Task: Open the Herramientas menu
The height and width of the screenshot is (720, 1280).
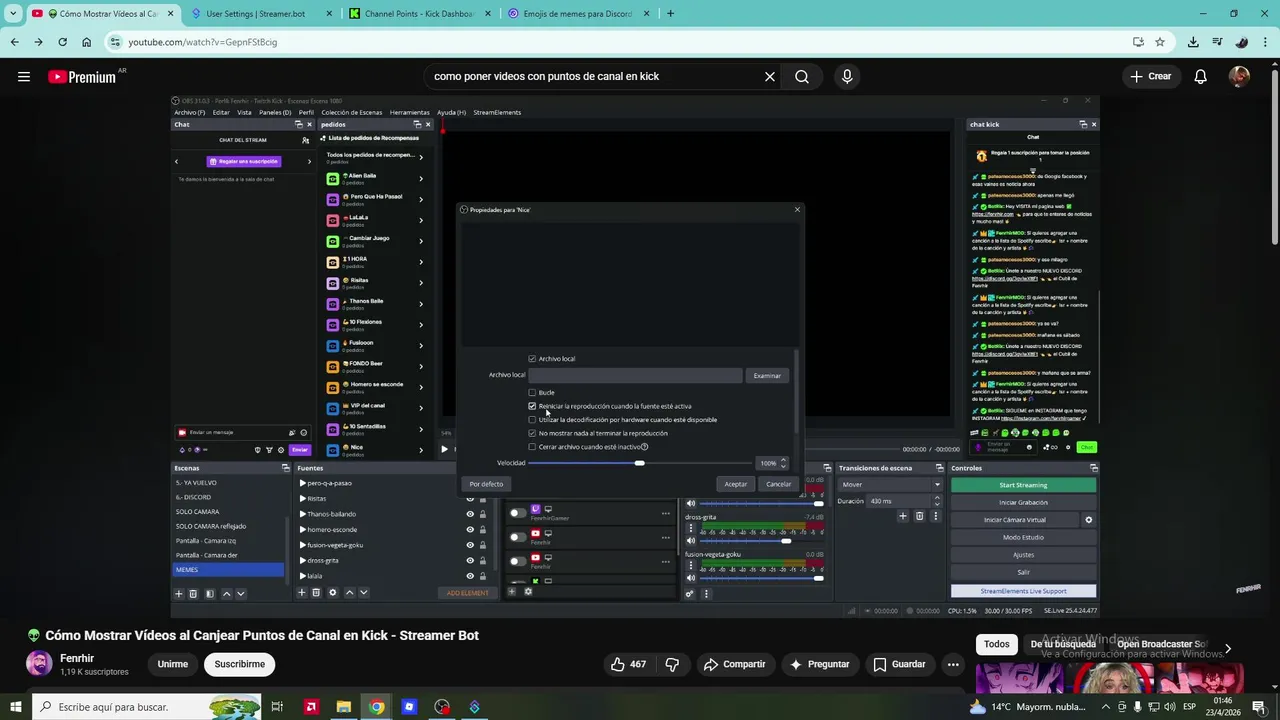Action: click(410, 112)
